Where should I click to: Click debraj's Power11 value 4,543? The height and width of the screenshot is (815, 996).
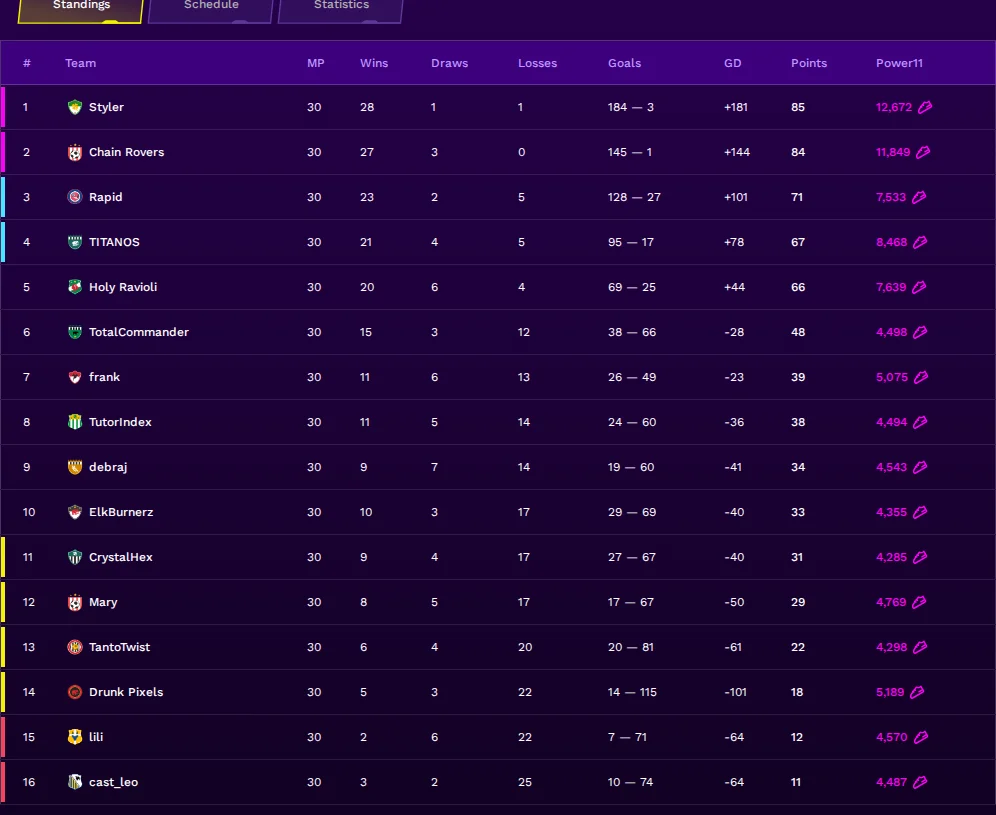[891, 467]
